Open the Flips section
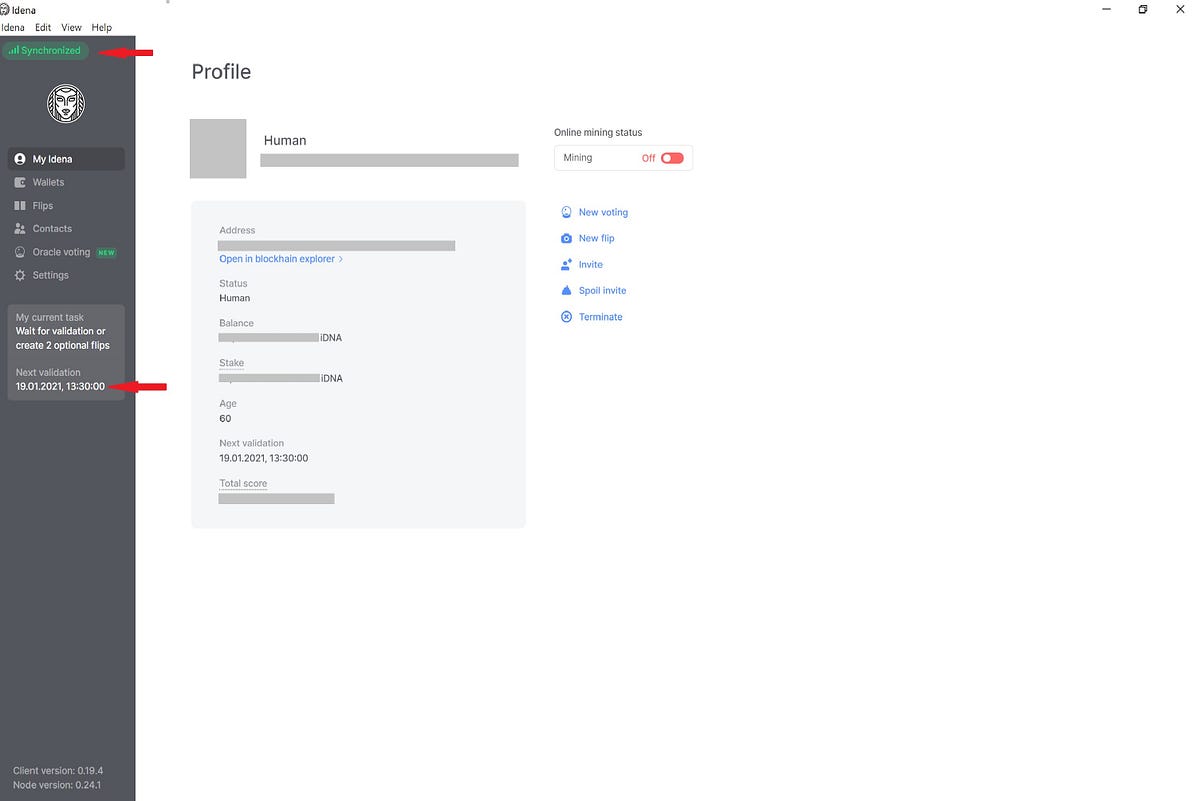 (40, 205)
